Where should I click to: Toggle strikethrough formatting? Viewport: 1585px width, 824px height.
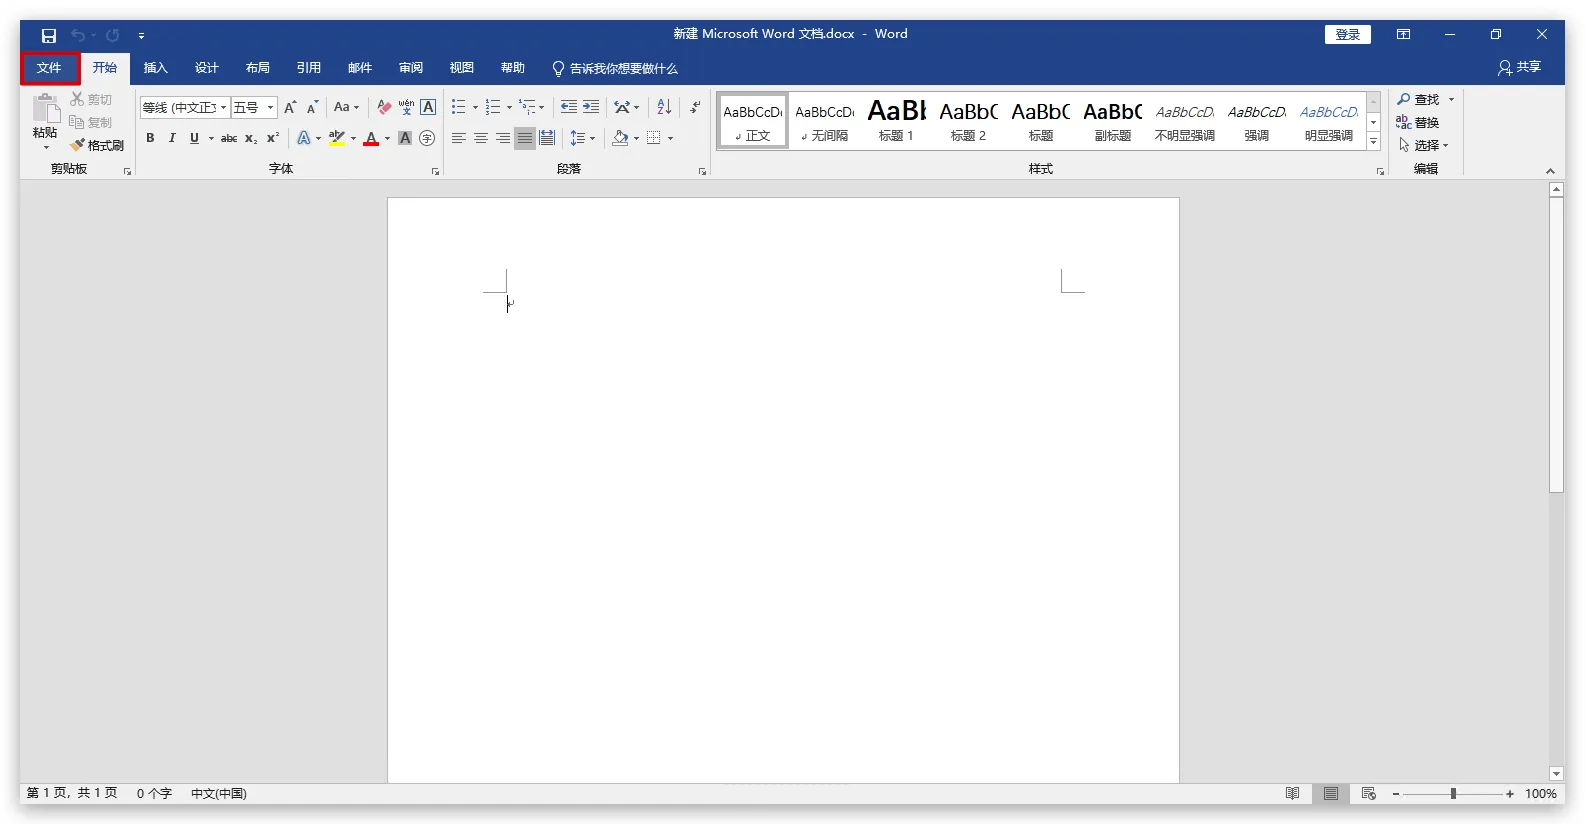[x=229, y=138]
